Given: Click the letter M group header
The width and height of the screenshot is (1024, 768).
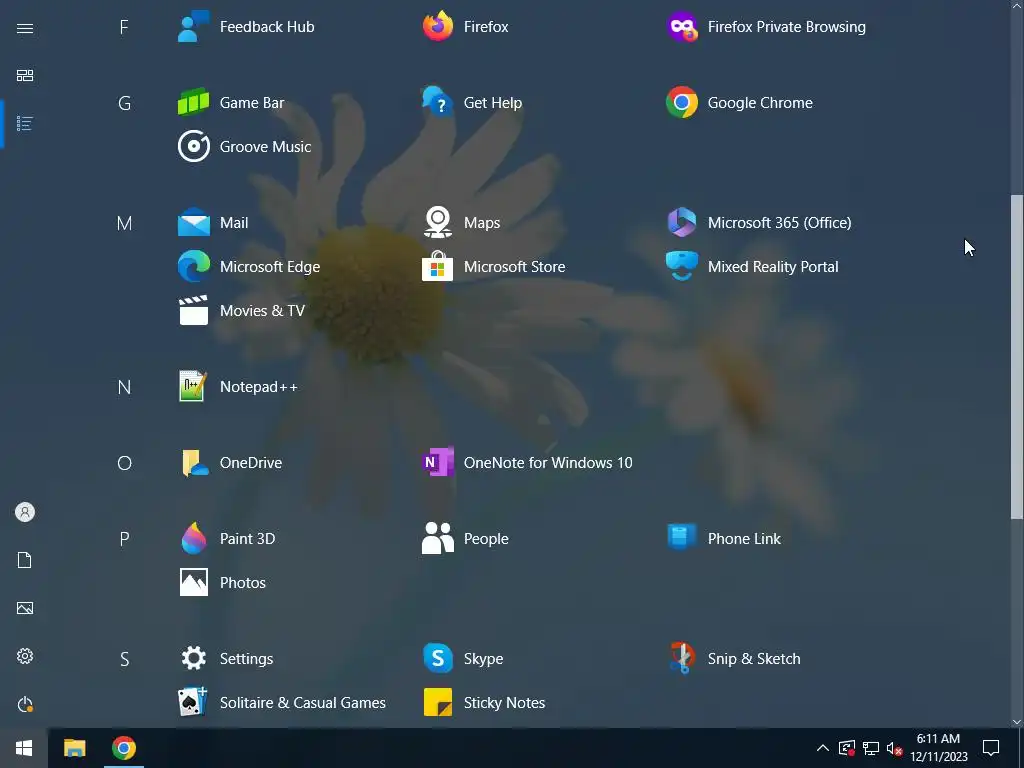Looking at the screenshot, I should pyautogui.click(x=124, y=223).
